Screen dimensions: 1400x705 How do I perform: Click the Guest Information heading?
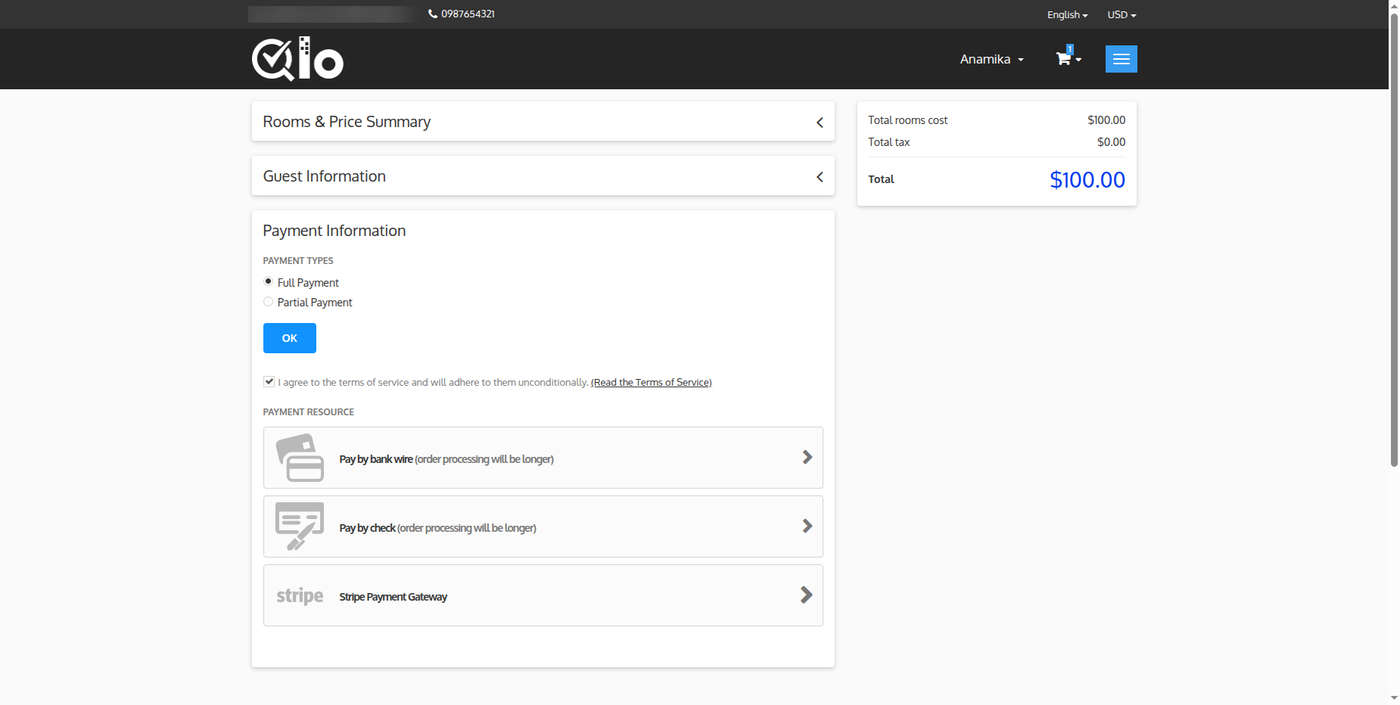click(x=324, y=176)
